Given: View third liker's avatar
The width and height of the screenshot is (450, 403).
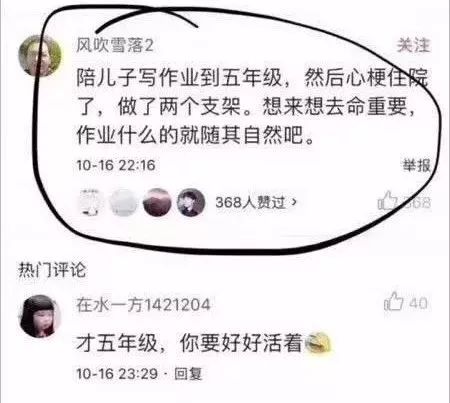Looking at the screenshot, I should click(x=157, y=202).
